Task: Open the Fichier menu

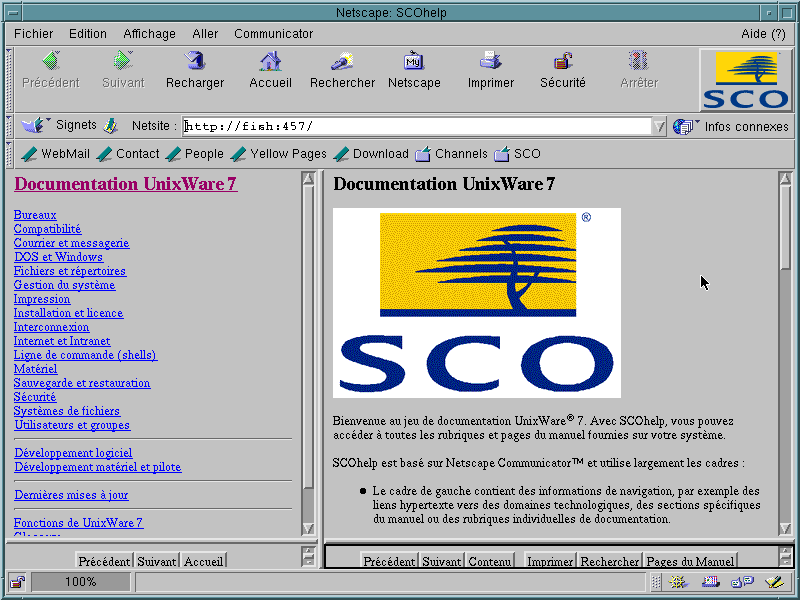Action: [34, 34]
